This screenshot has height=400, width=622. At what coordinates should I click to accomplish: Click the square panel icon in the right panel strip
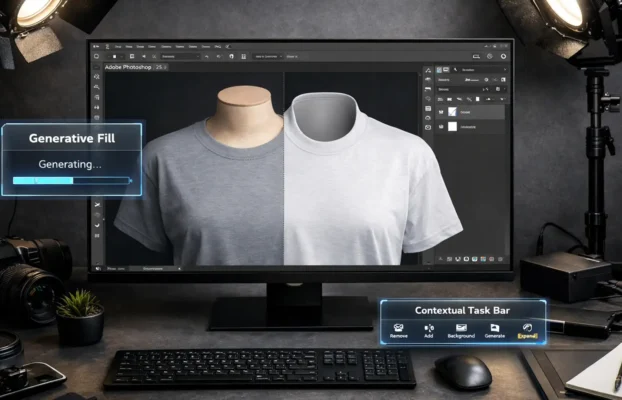click(x=428, y=109)
